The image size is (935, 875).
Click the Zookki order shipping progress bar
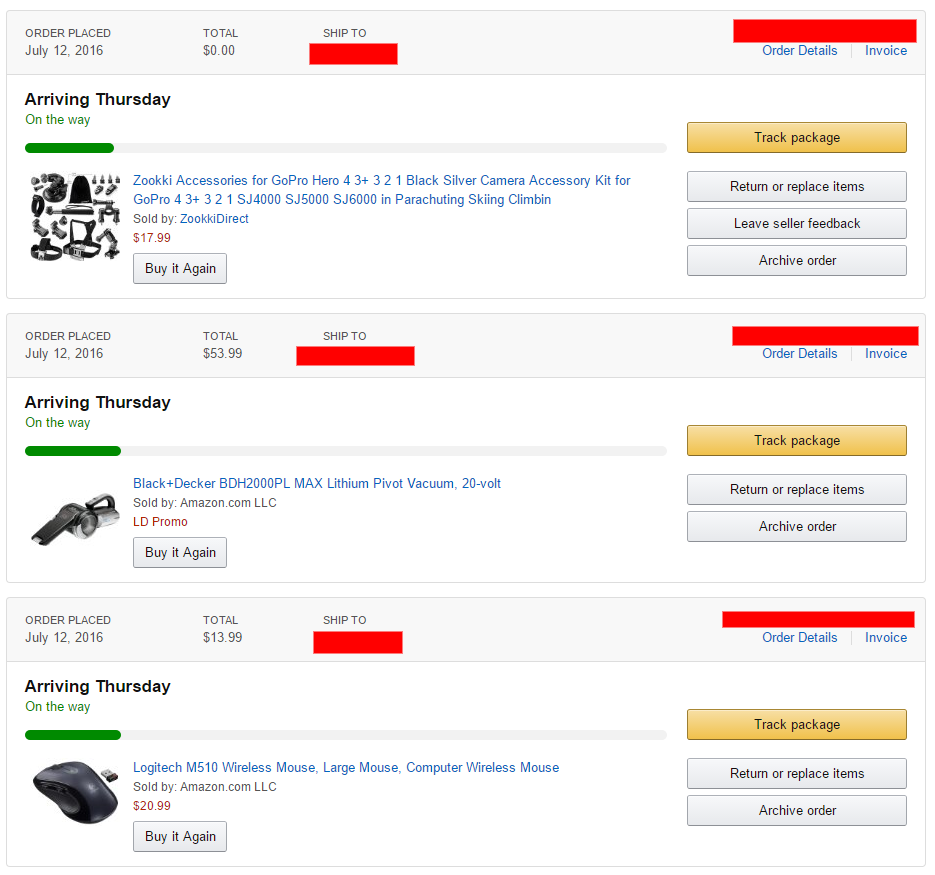point(345,148)
